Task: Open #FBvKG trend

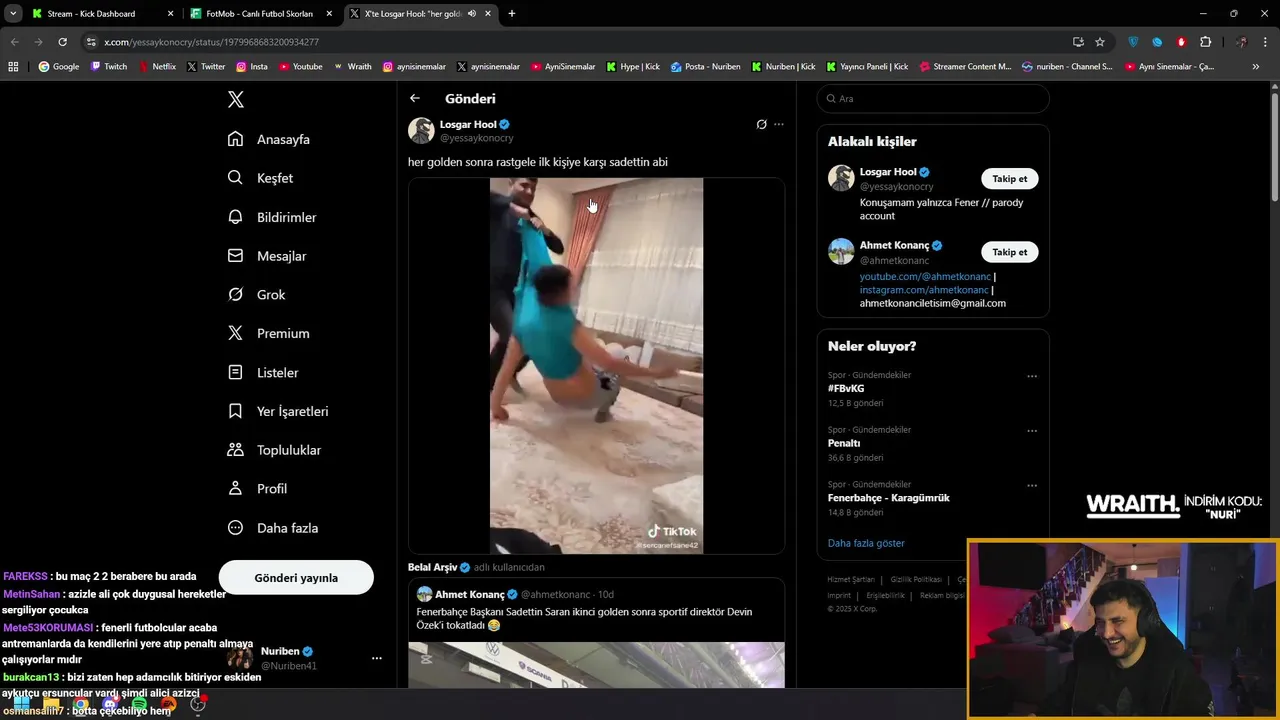Action: pyautogui.click(x=846, y=388)
